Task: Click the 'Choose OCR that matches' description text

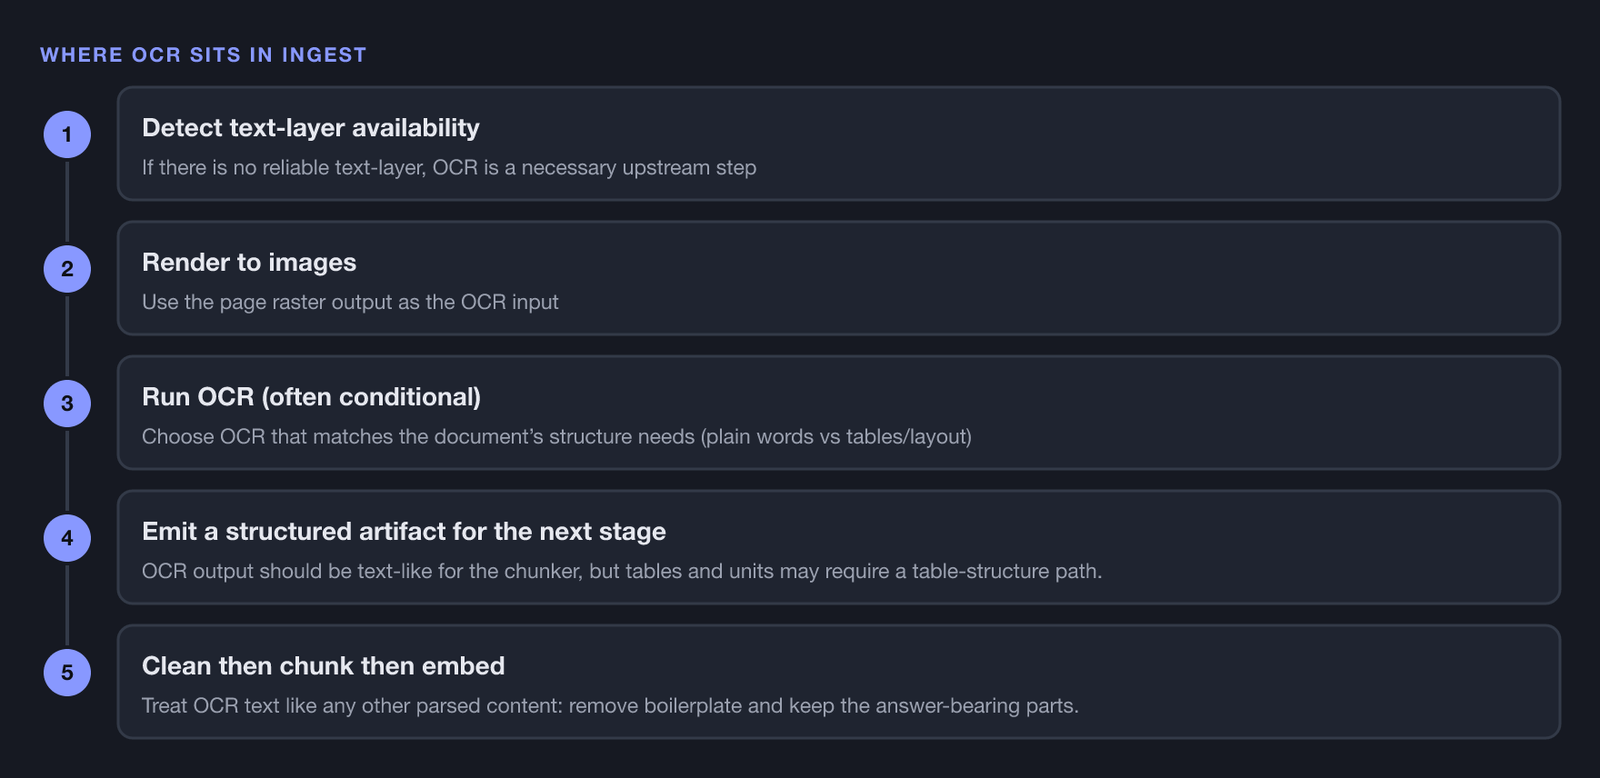Action: [557, 437]
